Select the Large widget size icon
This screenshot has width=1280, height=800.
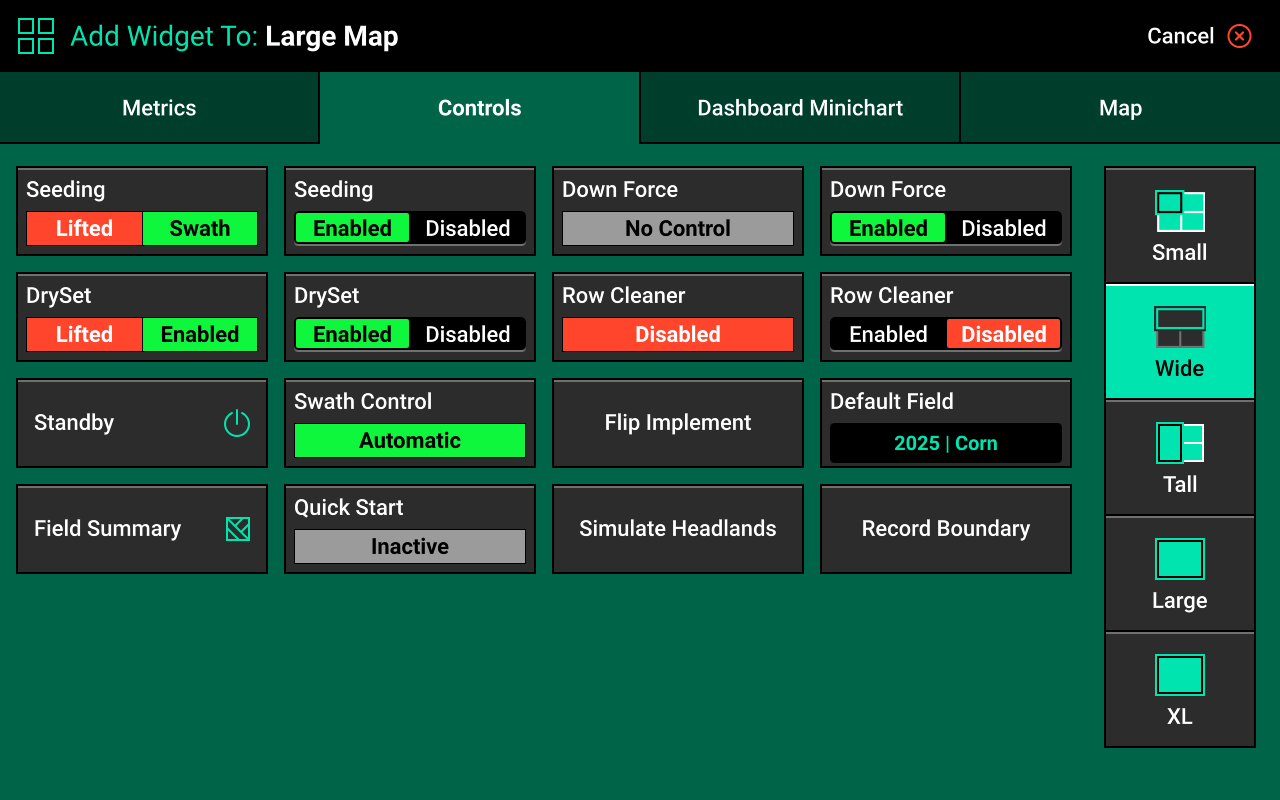(x=1180, y=559)
